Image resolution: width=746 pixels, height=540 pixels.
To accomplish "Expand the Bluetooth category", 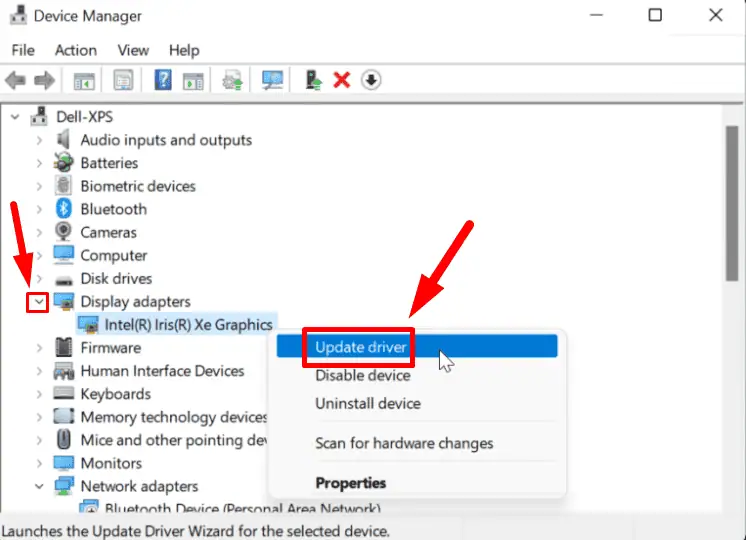I will (39, 209).
